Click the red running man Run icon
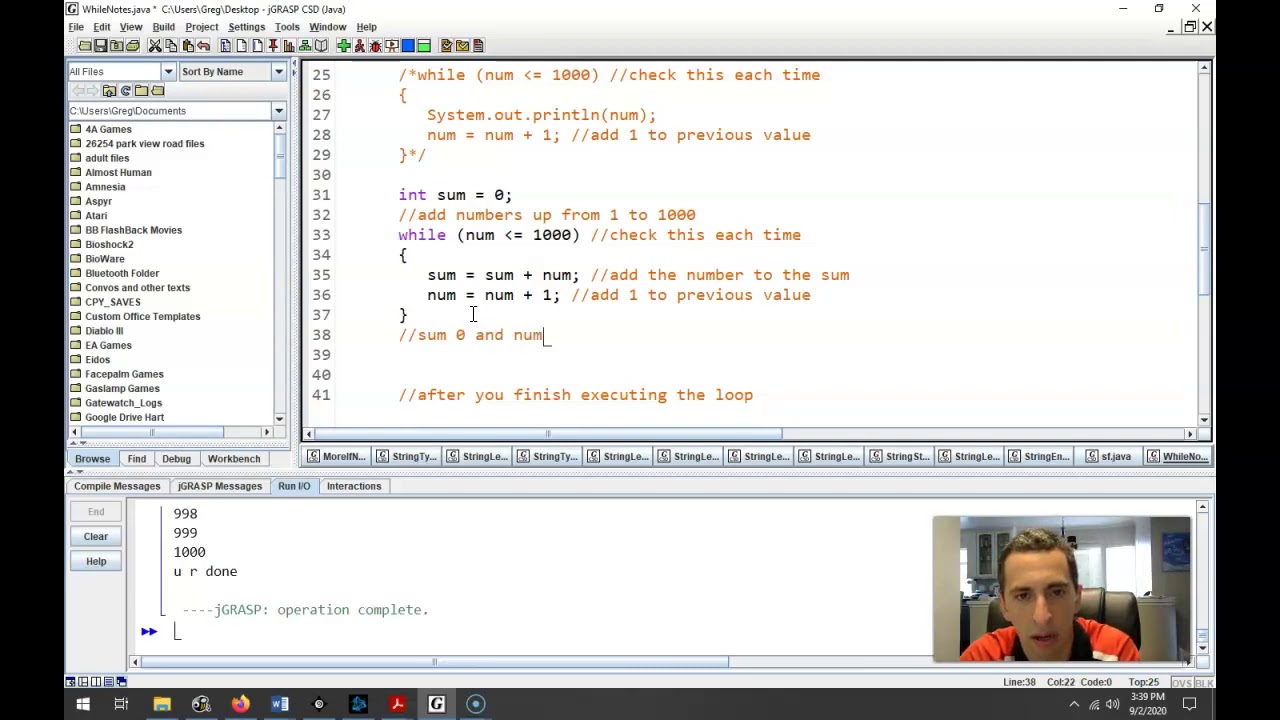The height and width of the screenshot is (720, 1280). (360, 45)
